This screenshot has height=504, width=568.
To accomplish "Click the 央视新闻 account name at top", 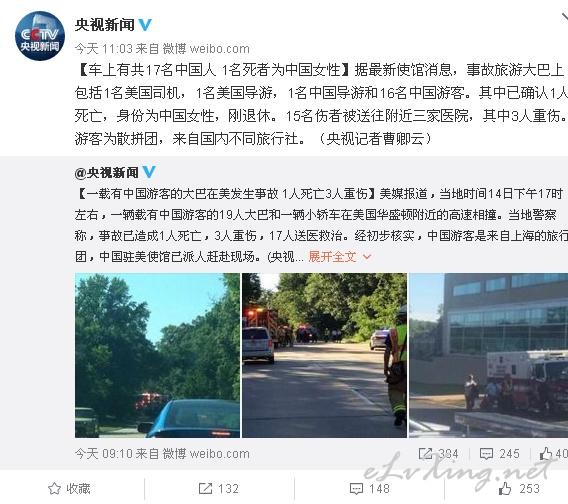I will click(104, 25).
